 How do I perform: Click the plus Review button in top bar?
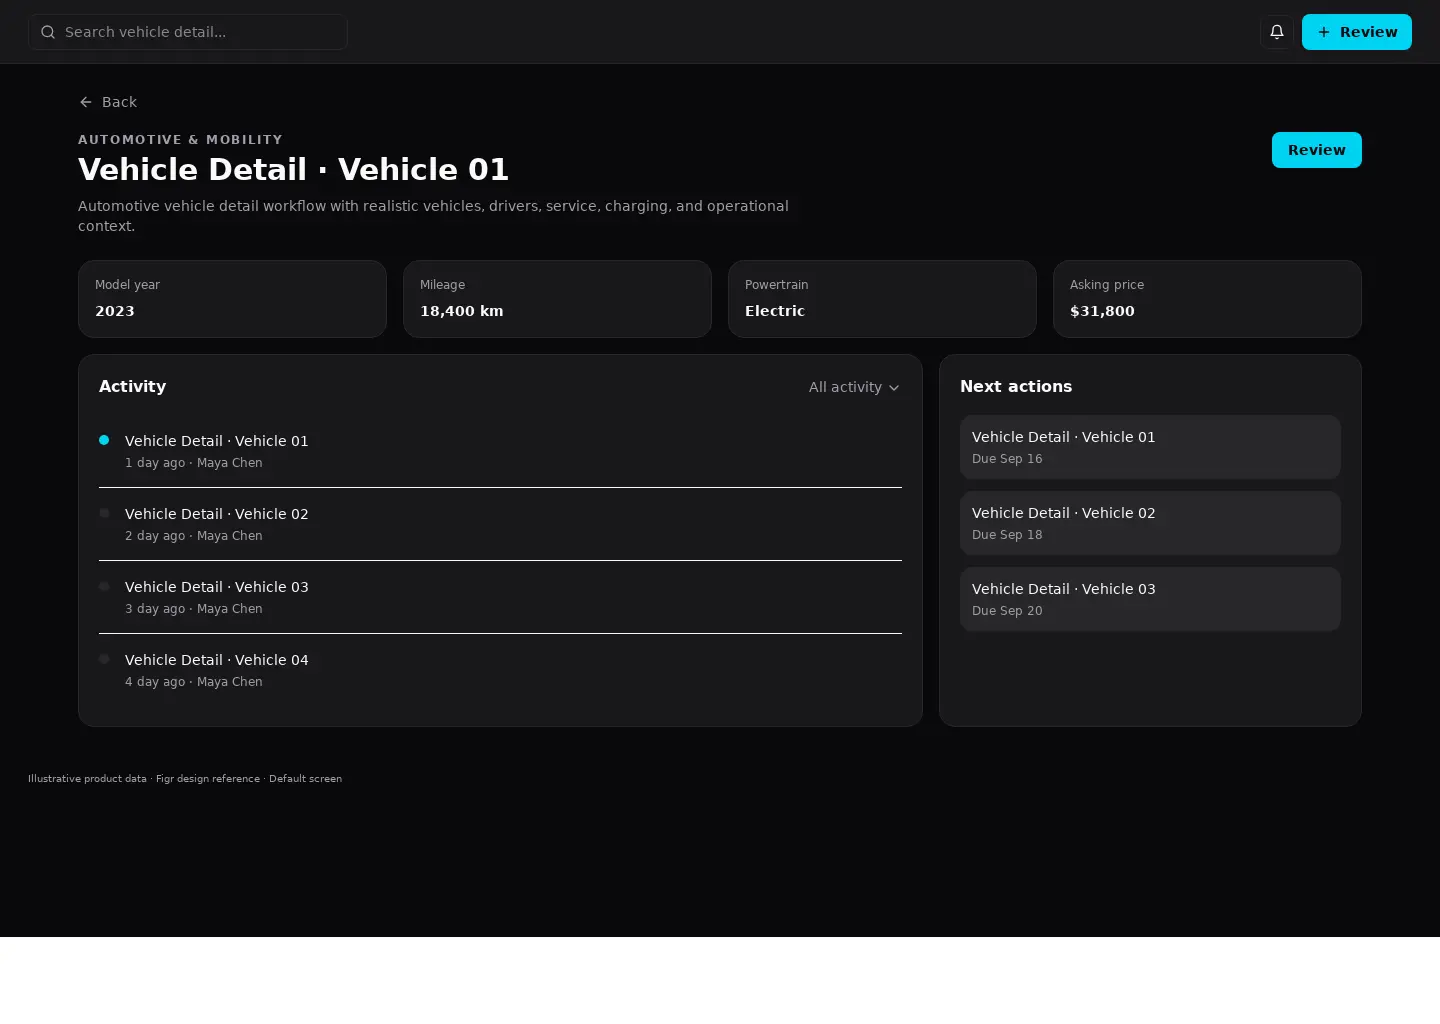pos(1357,32)
